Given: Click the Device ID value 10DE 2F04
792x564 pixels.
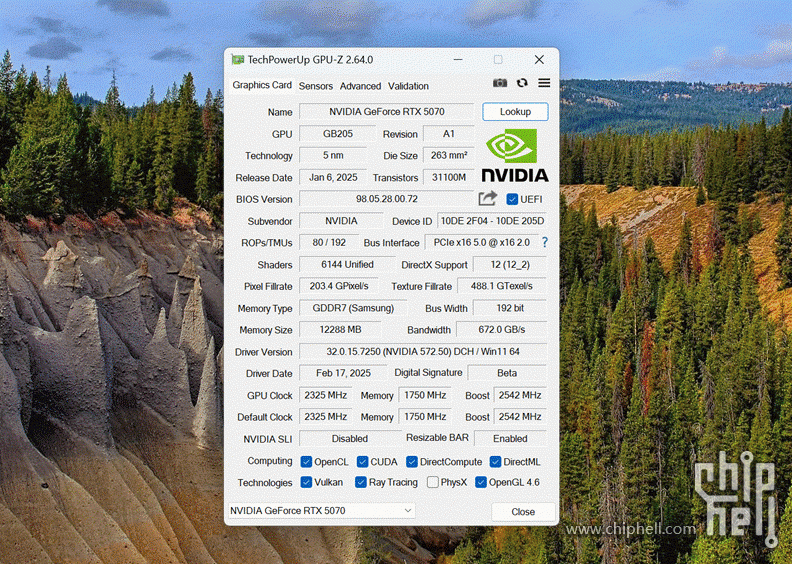Looking at the screenshot, I should coord(492,221).
